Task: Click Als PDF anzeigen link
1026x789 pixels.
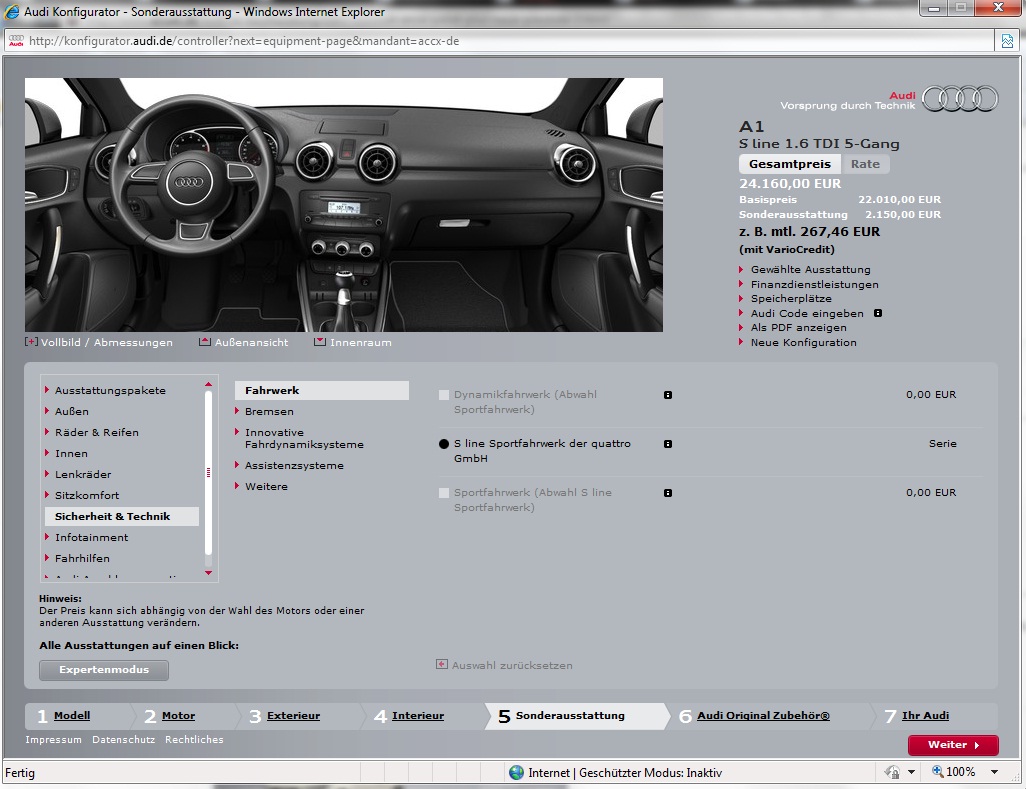Action: 798,328
